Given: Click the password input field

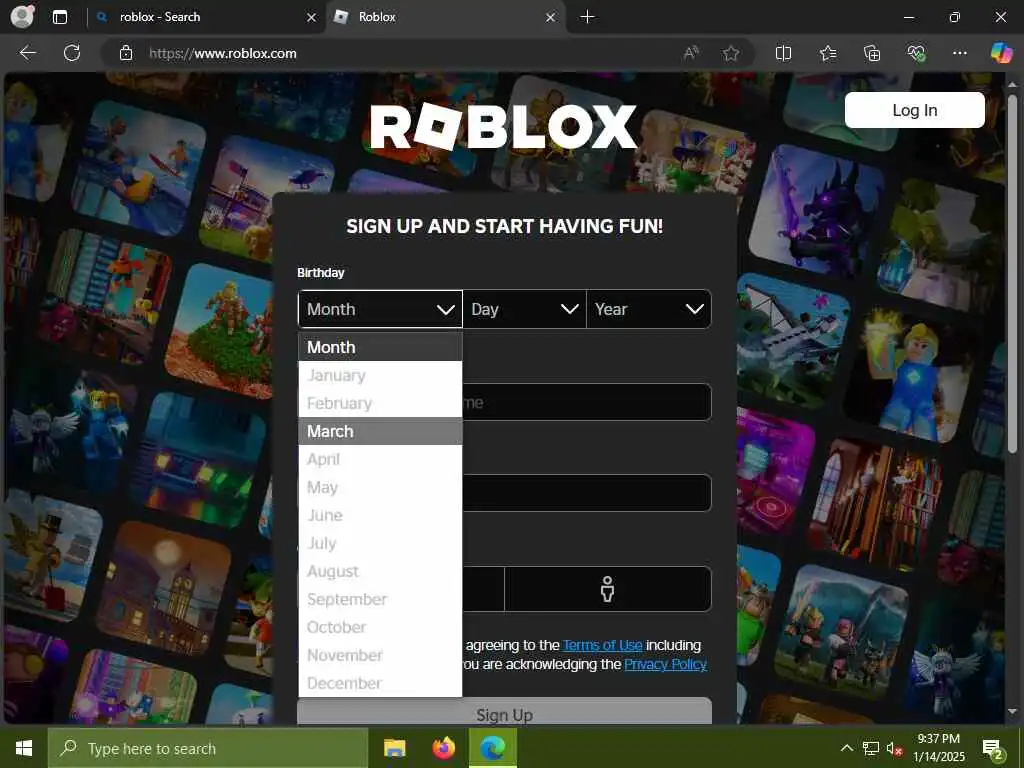Looking at the screenshot, I should coord(586,493).
